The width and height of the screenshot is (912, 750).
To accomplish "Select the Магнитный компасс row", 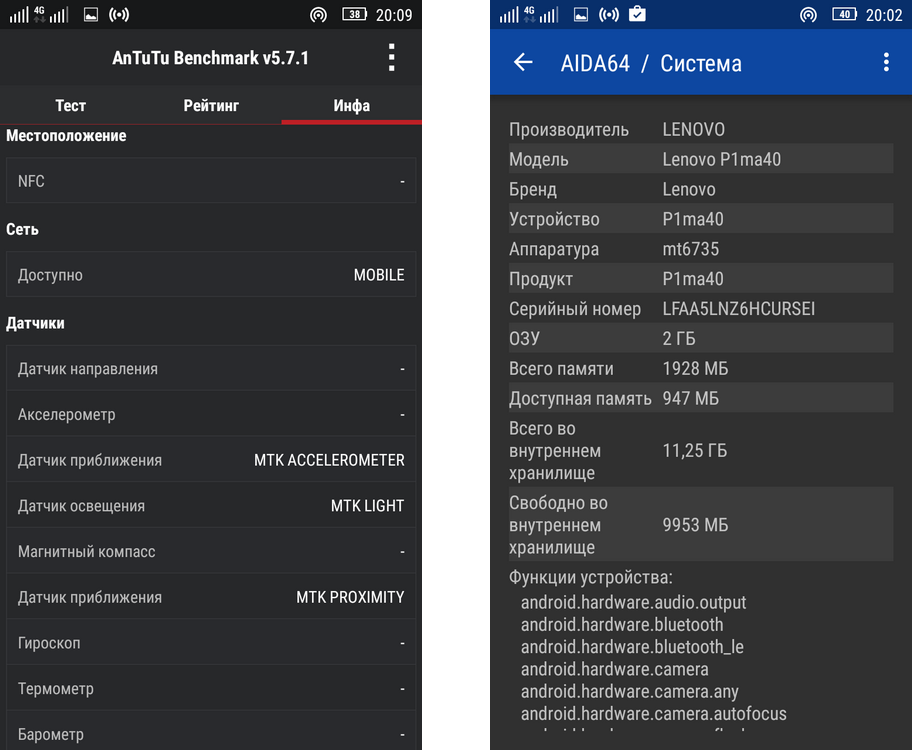I will coord(211,551).
